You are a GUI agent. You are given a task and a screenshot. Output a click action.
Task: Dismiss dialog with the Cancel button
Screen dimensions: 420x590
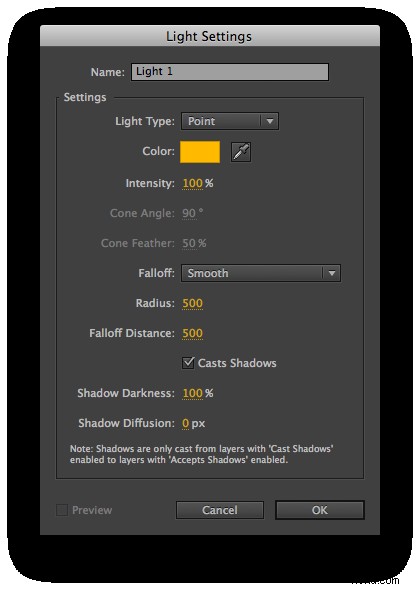coord(220,510)
